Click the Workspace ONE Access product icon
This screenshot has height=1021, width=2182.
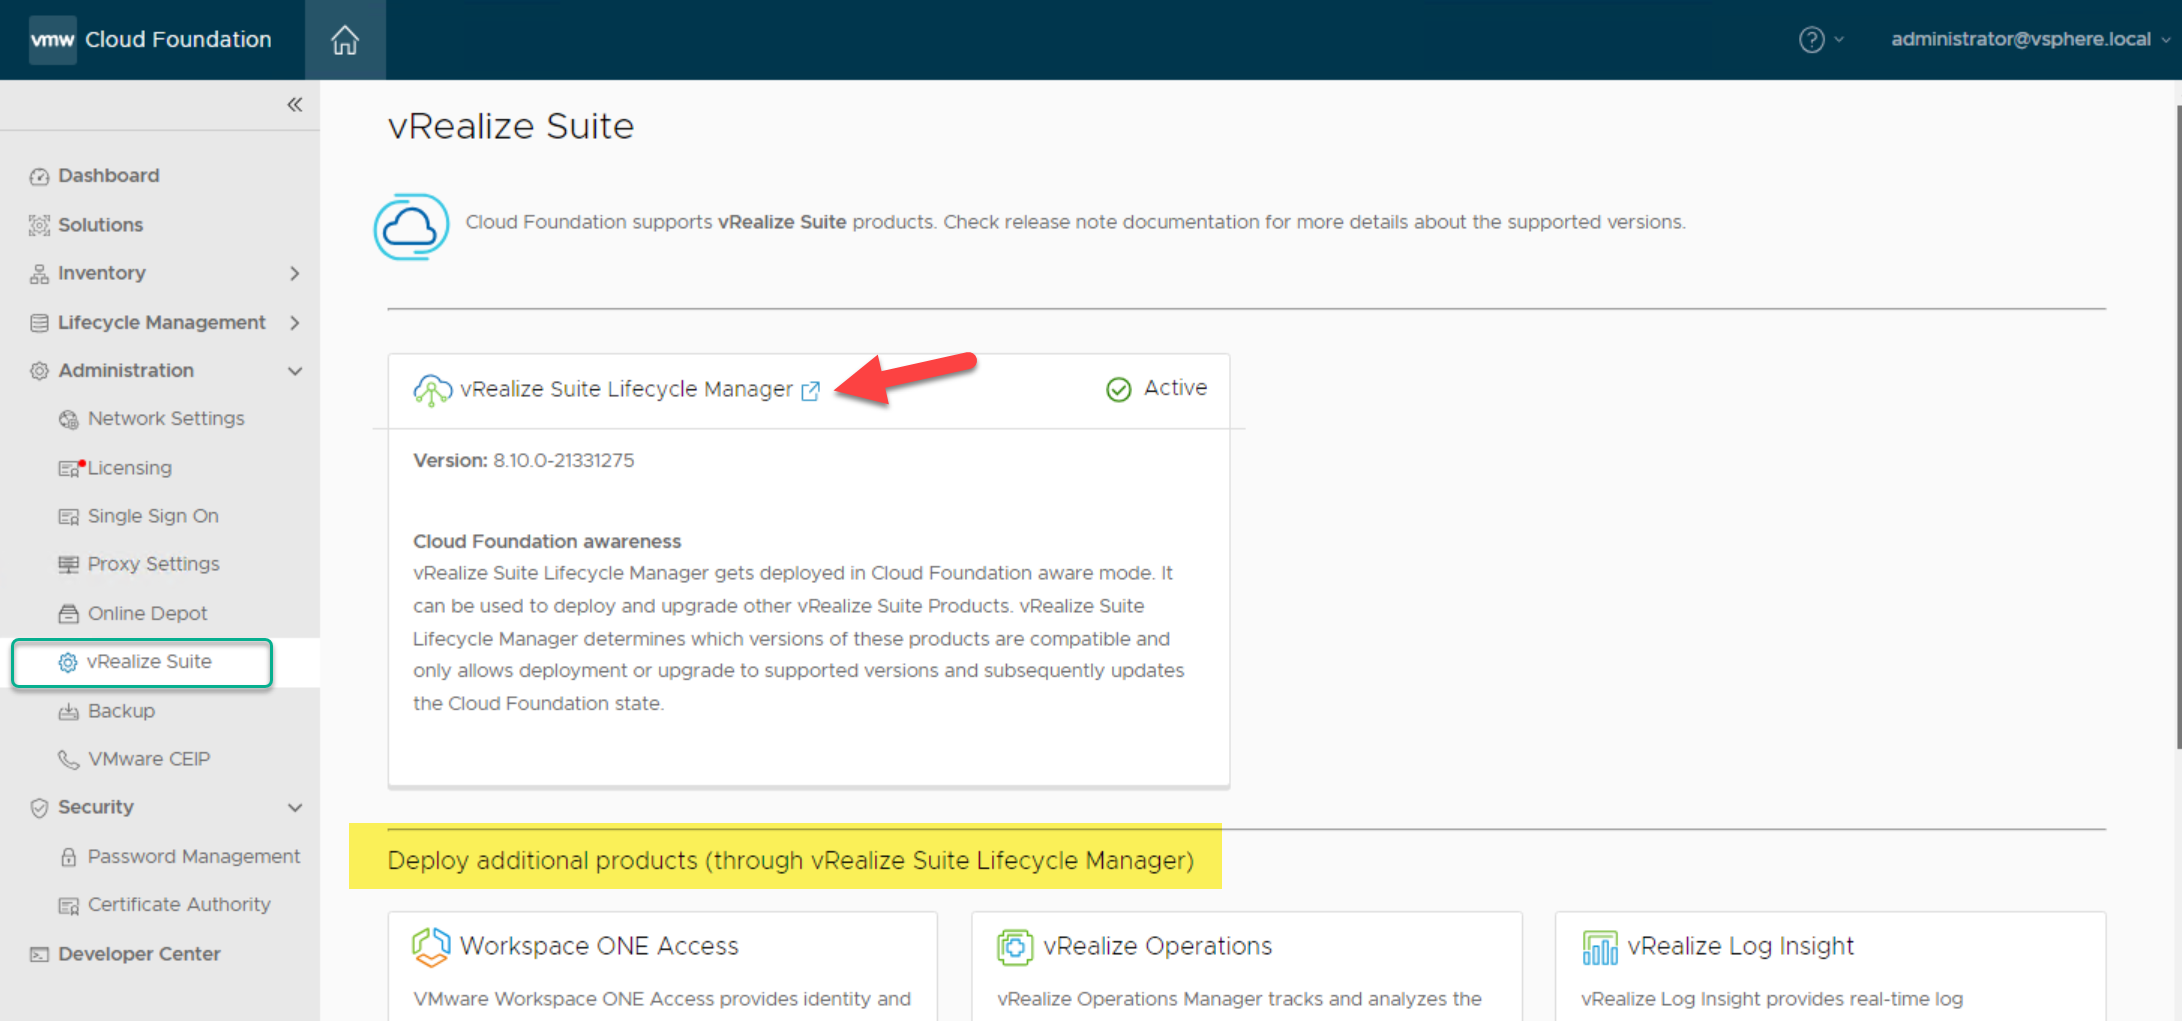pos(431,947)
